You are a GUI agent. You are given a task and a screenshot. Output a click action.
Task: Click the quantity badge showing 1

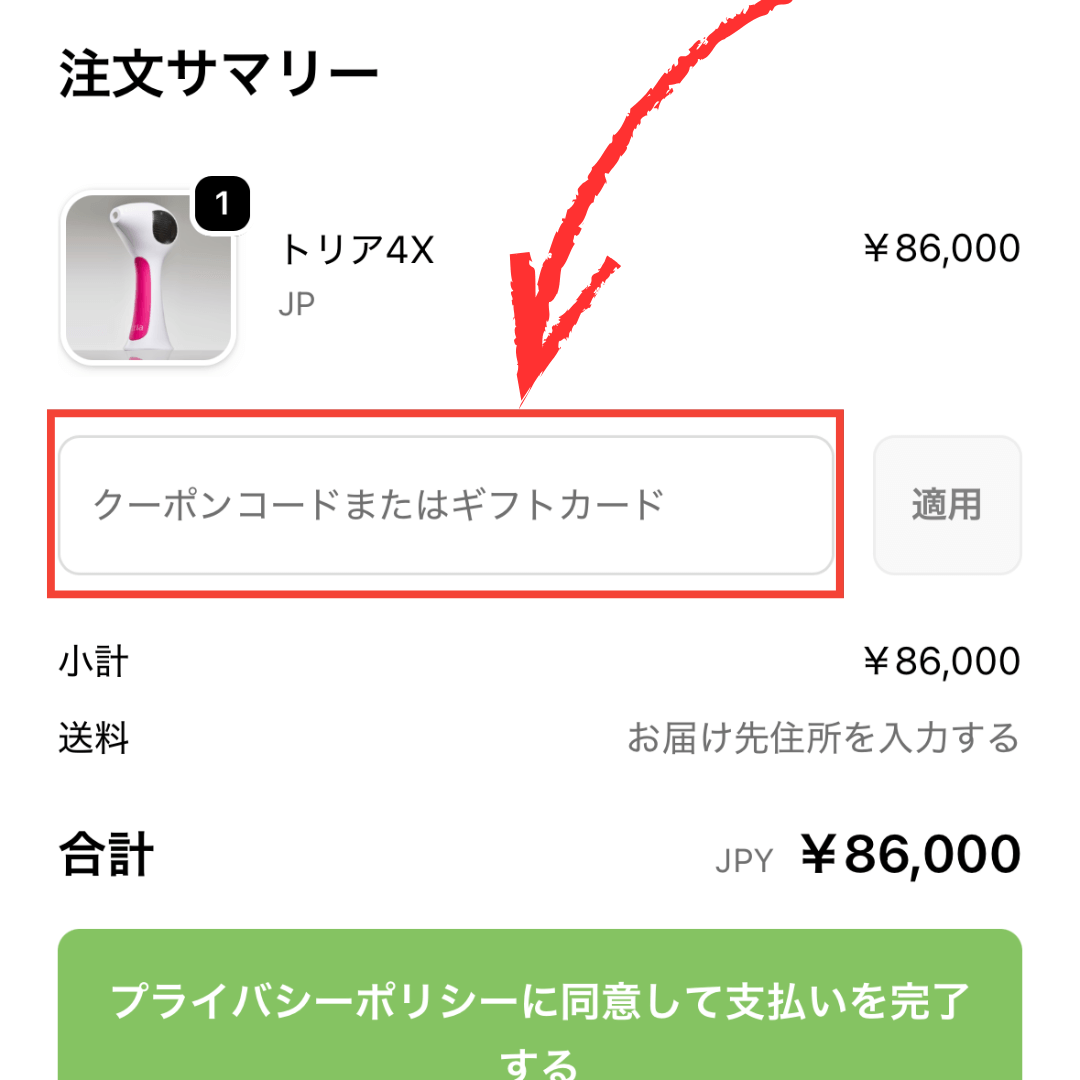222,204
